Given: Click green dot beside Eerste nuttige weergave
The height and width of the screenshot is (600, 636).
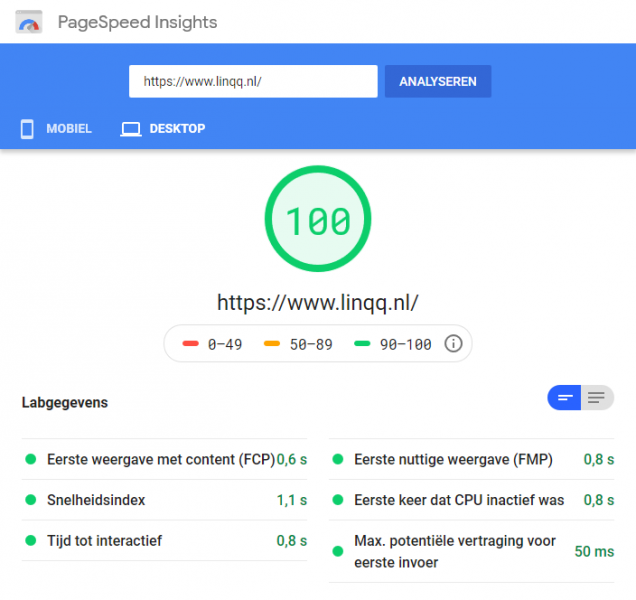Looking at the screenshot, I should (x=338, y=460).
